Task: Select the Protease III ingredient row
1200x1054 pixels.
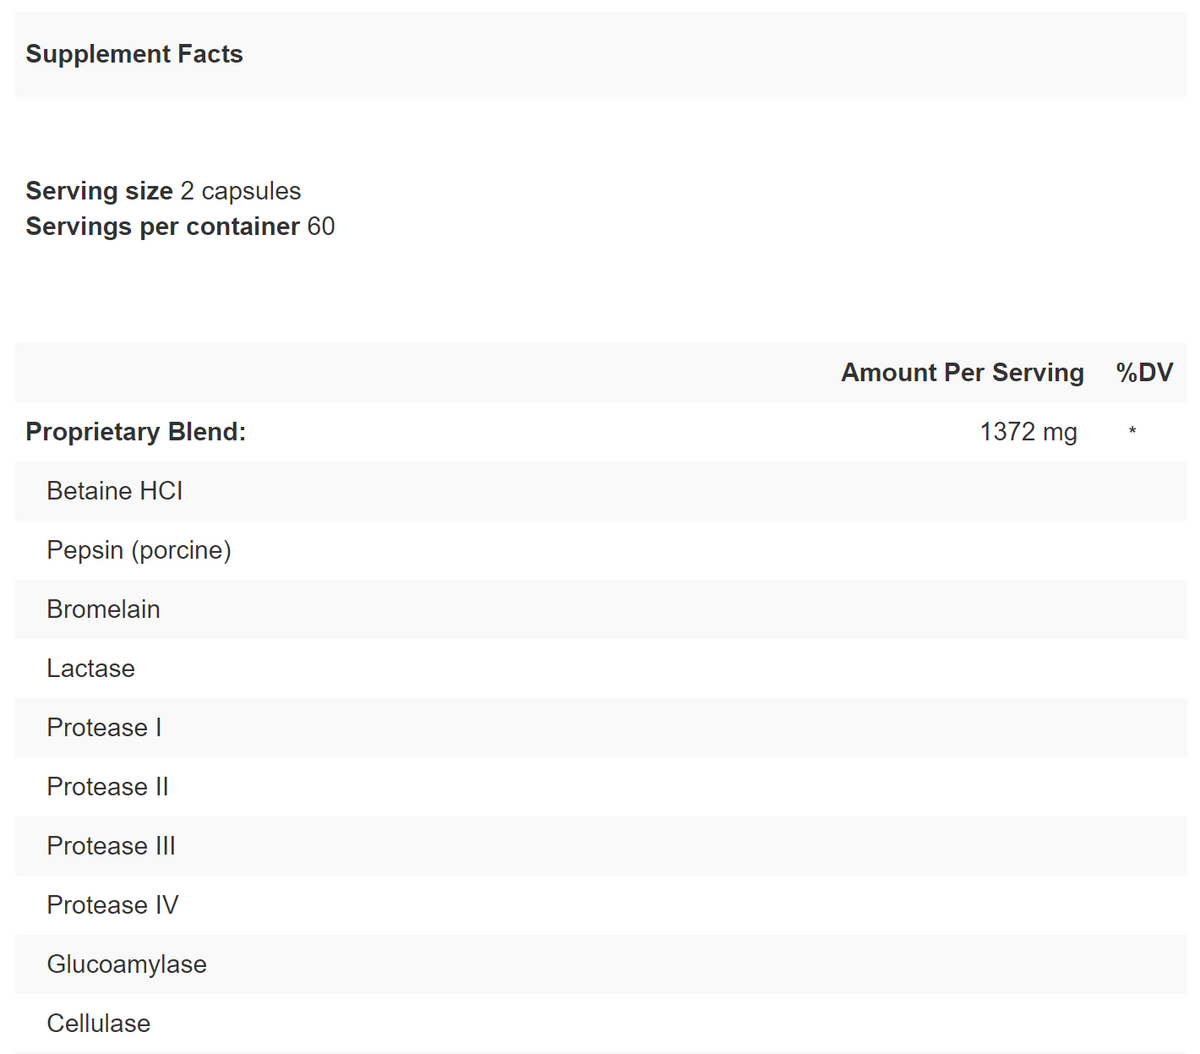Action: pos(111,846)
